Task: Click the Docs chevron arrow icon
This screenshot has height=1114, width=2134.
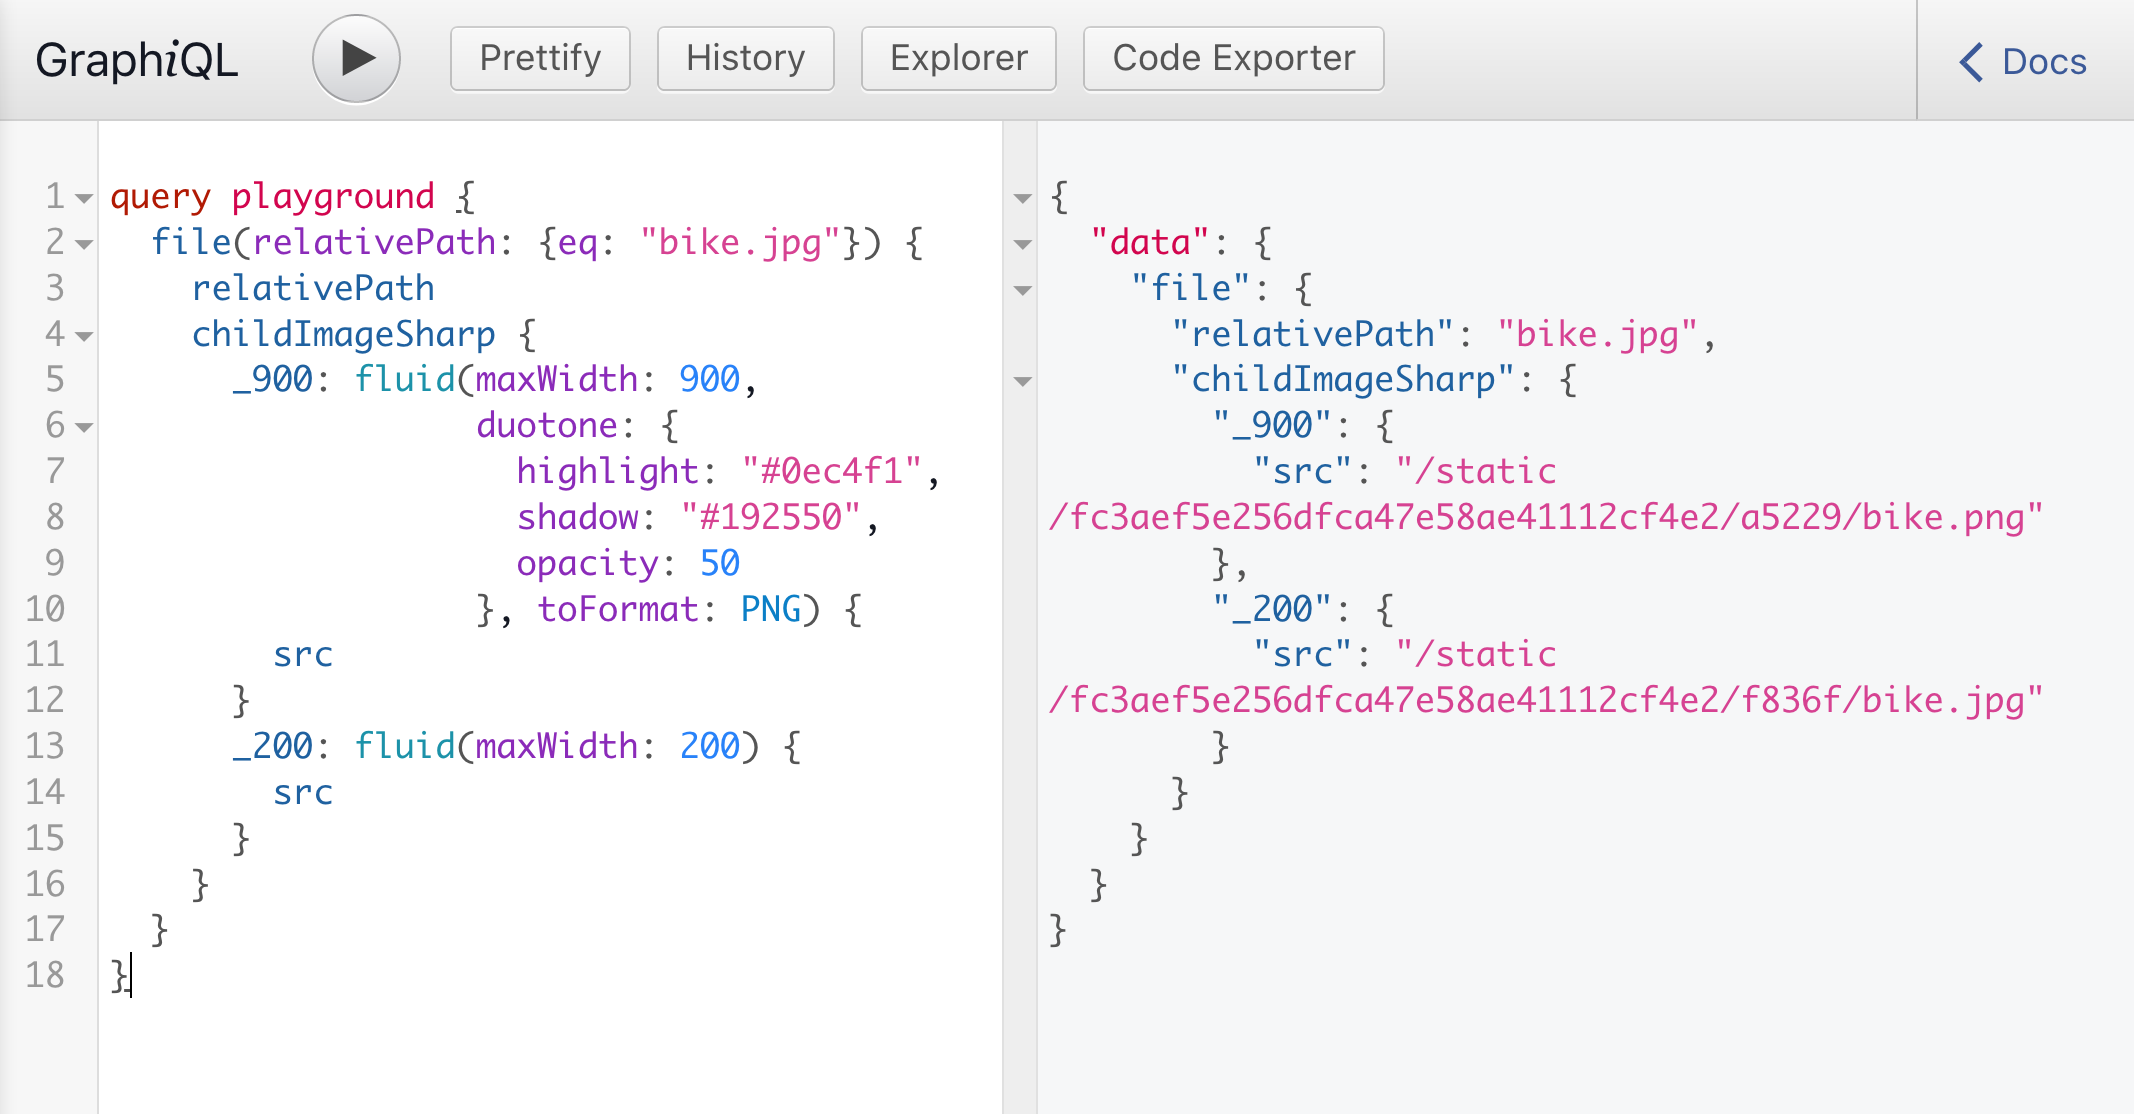Action: (x=1971, y=62)
